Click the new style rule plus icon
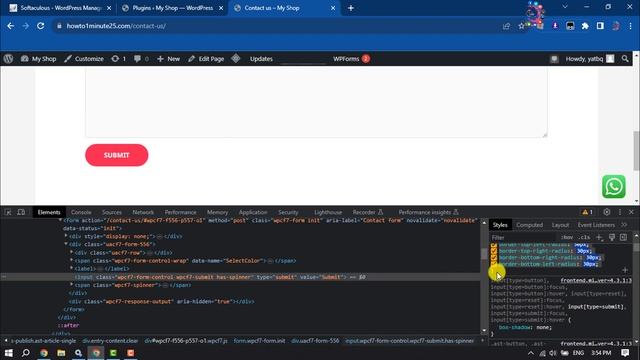Viewport: 640px width, 360px height. click(x=600, y=237)
